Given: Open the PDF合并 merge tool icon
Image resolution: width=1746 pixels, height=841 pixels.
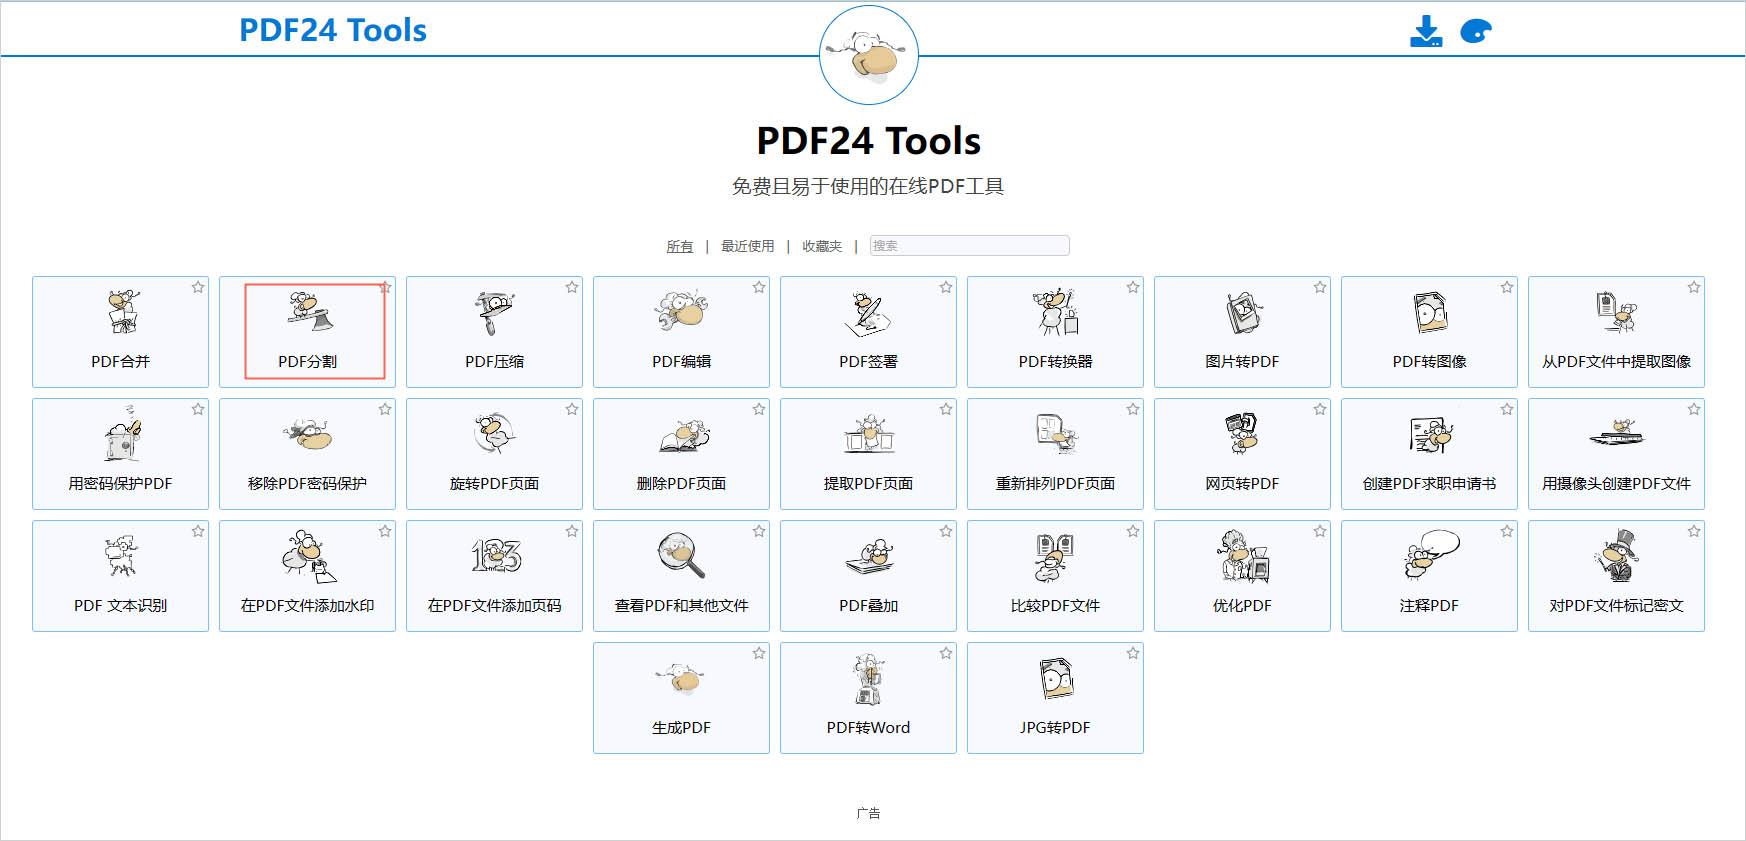Looking at the screenshot, I should point(122,312).
